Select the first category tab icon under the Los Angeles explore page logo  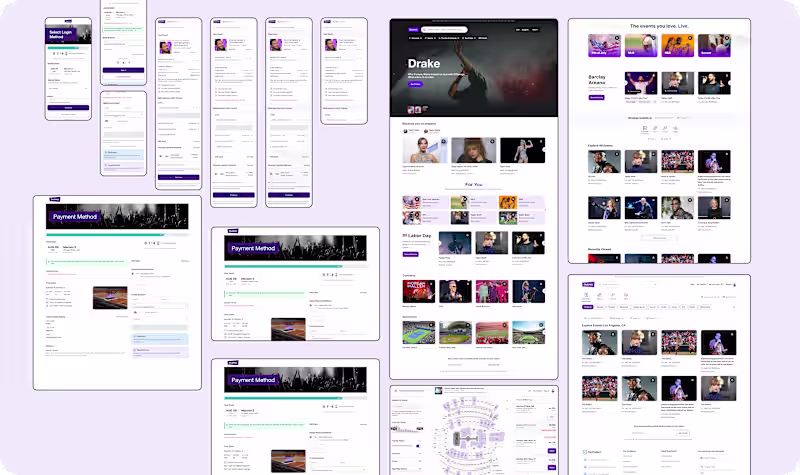586,295
